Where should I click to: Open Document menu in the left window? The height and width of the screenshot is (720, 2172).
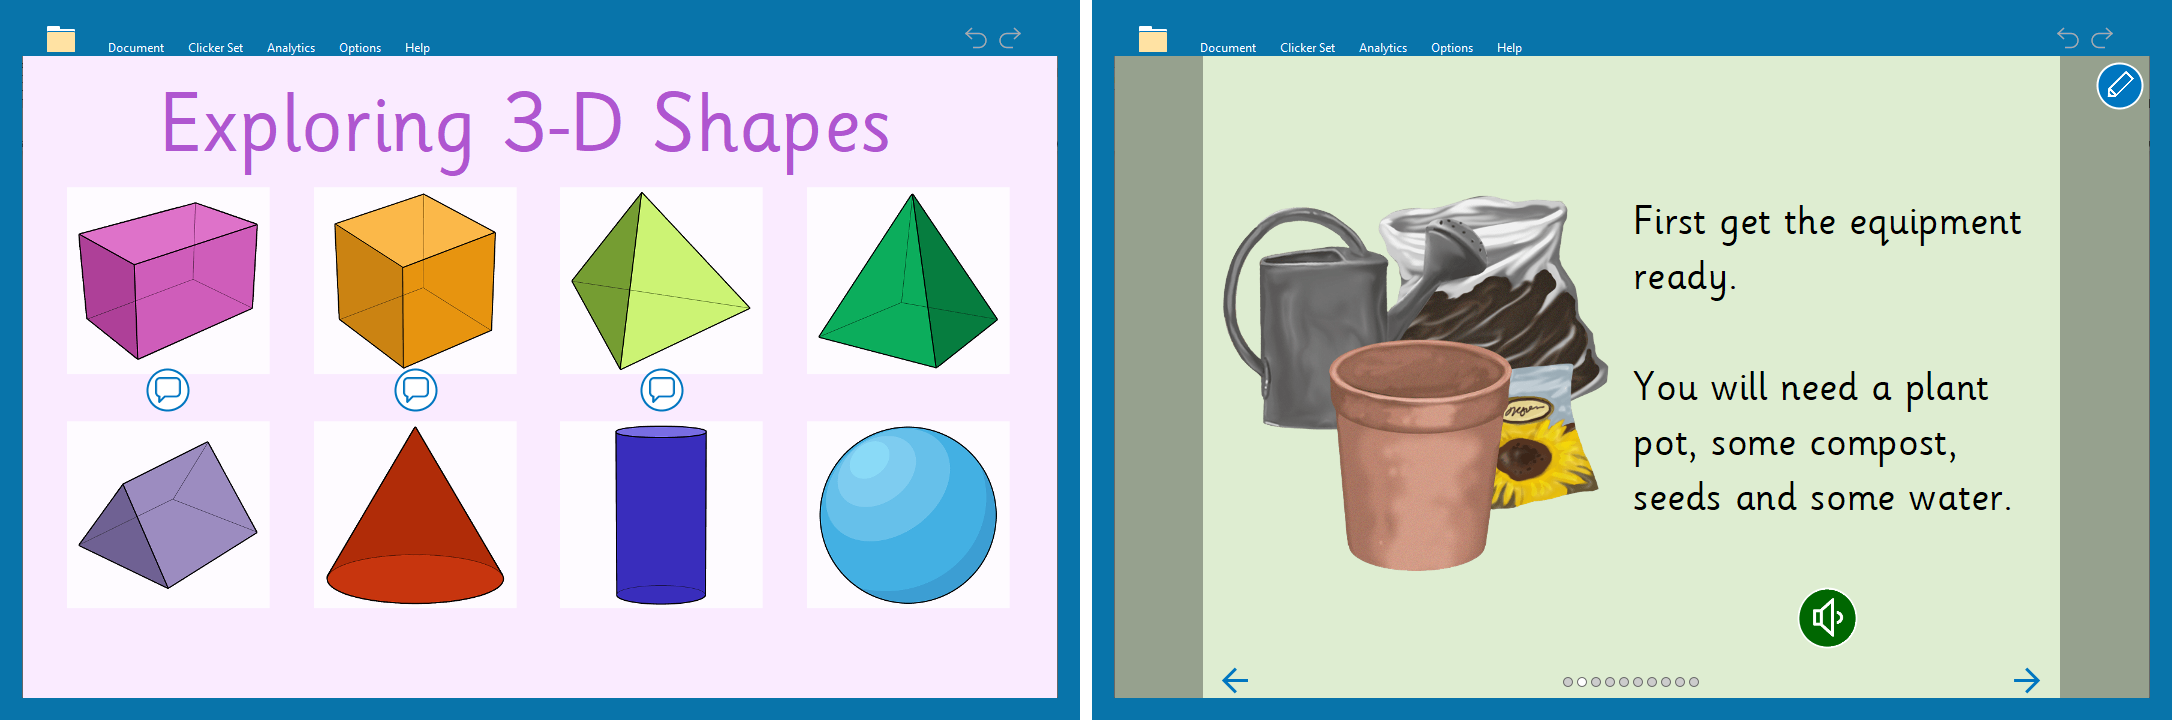click(x=136, y=48)
